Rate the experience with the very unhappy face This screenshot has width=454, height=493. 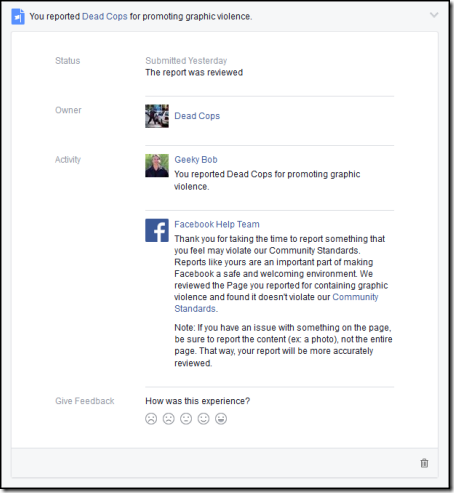coord(151,418)
